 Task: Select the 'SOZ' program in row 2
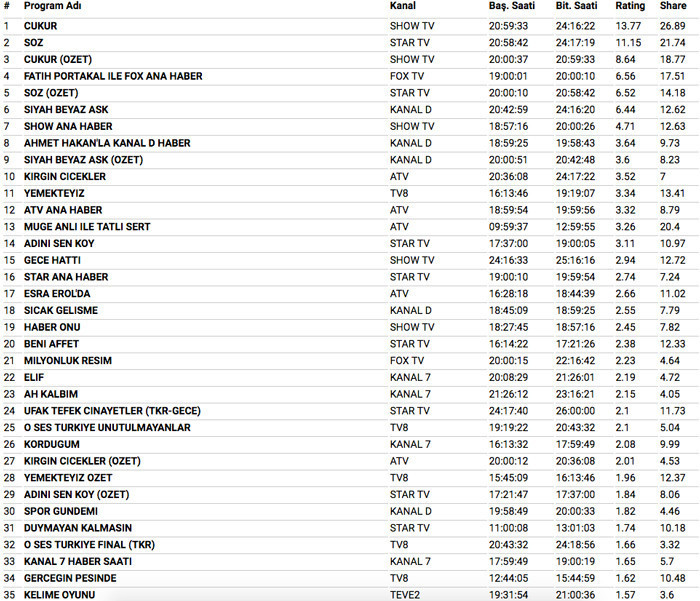click(33, 43)
